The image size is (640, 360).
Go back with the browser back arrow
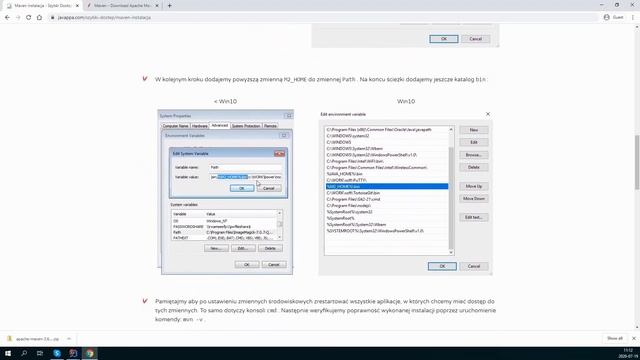point(7,18)
